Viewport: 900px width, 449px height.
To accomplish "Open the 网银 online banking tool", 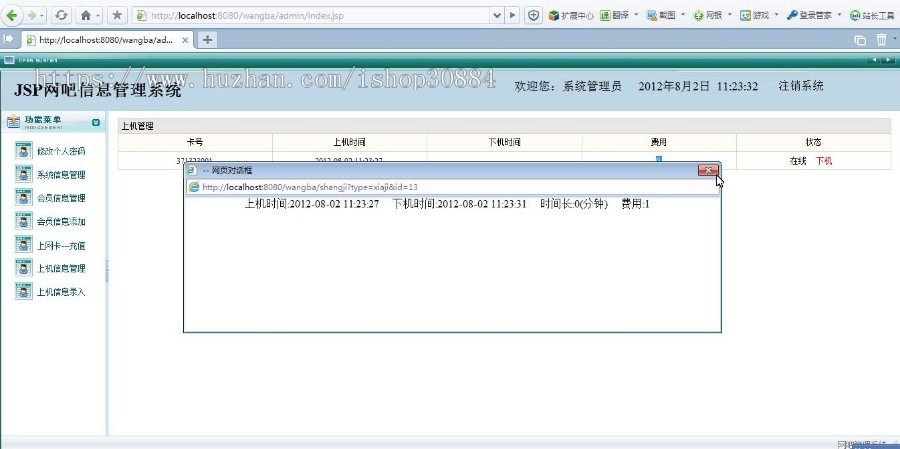I will pyautogui.click(x=708, y=16).
